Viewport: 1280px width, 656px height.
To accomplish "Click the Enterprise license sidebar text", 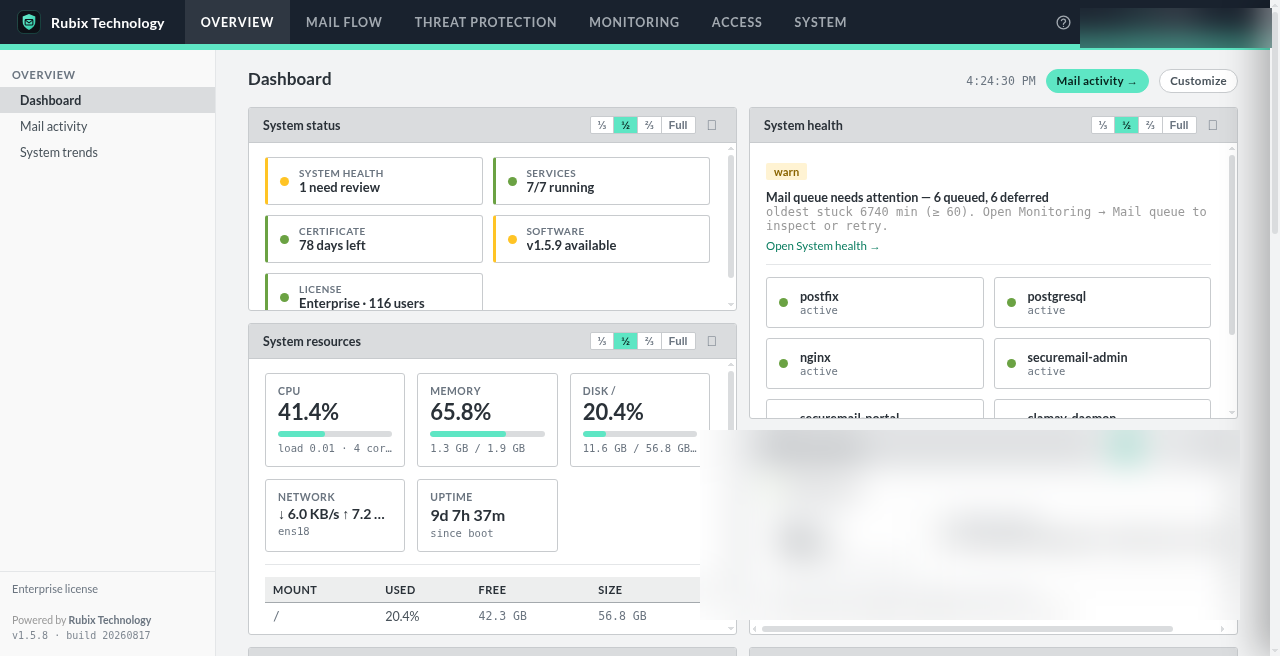I will [x=55, y=589].
